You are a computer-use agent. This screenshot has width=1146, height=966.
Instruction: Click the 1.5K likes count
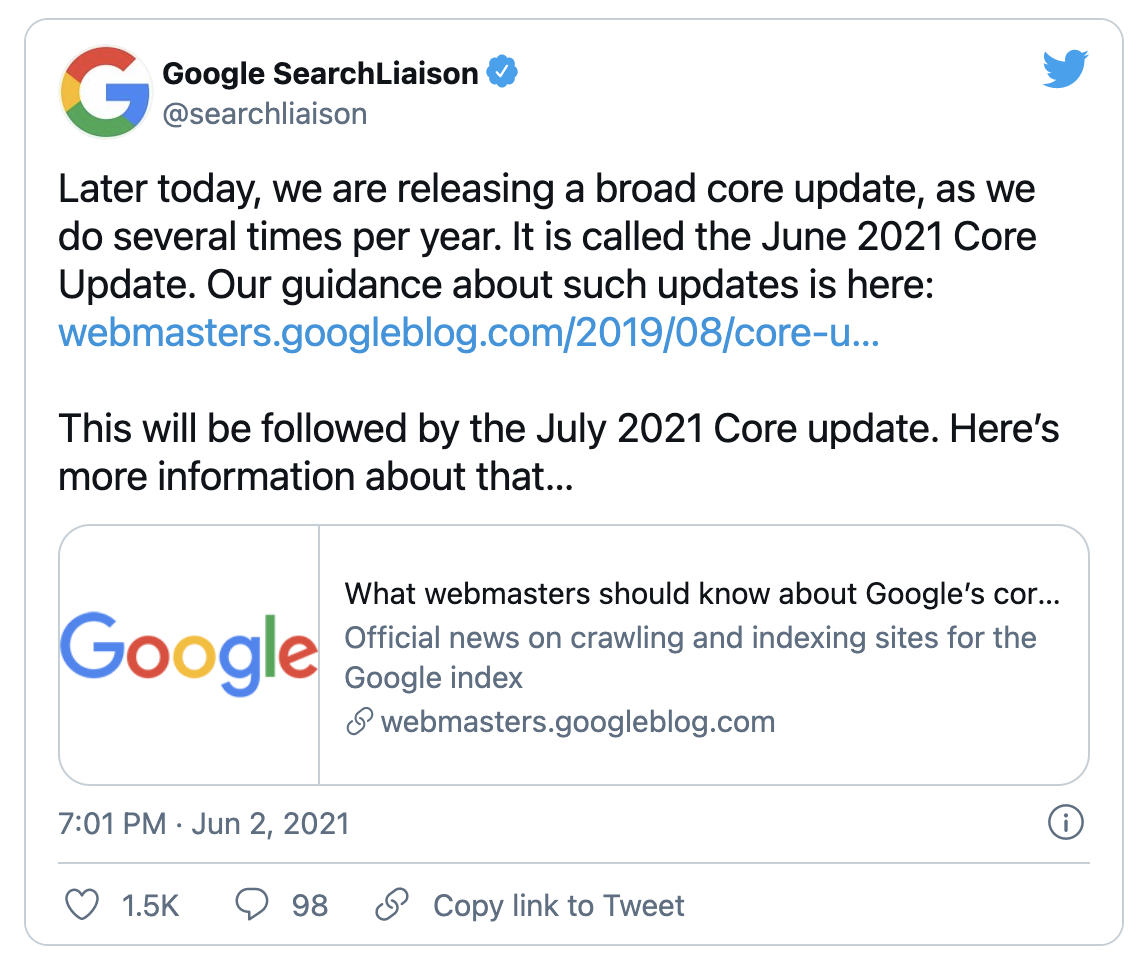pos(150,905)
